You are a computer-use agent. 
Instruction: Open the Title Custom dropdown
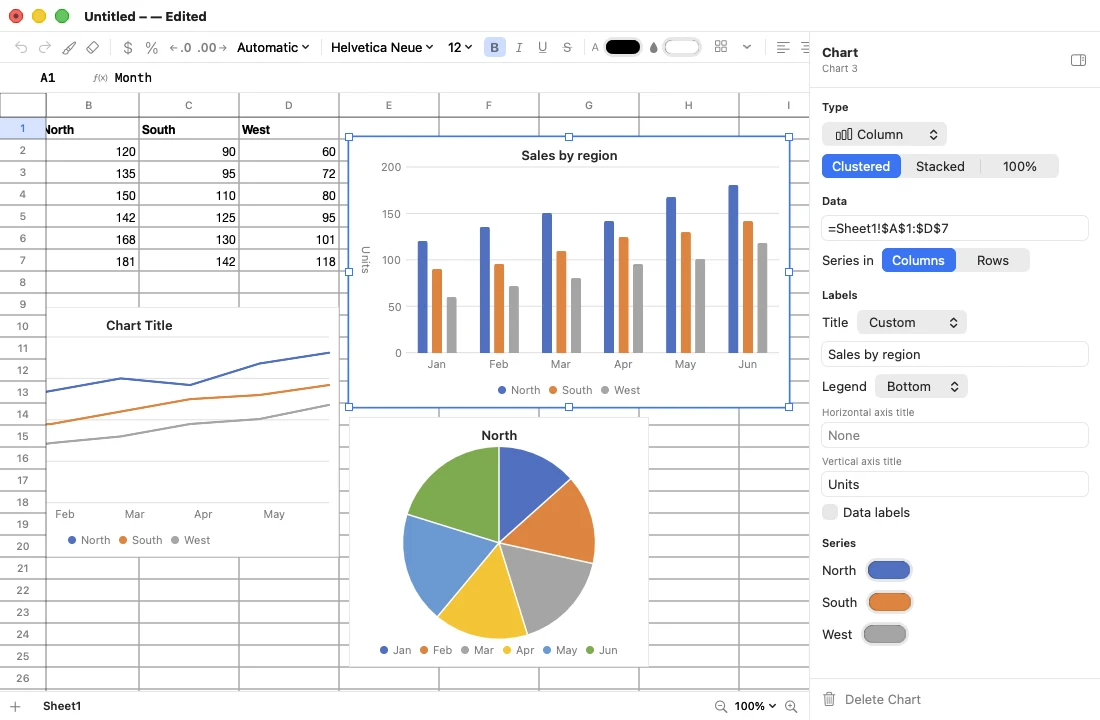tap(912, 322)
